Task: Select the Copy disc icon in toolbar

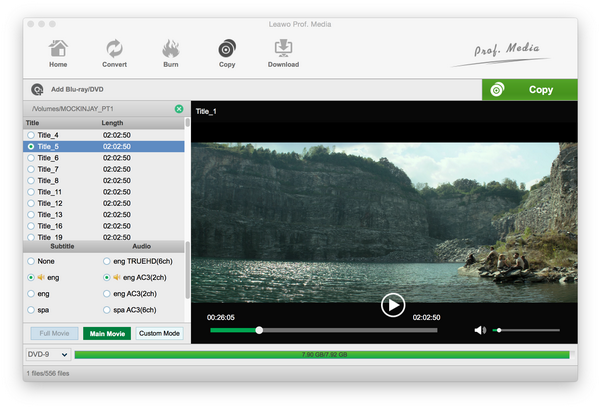Action: 227,48
